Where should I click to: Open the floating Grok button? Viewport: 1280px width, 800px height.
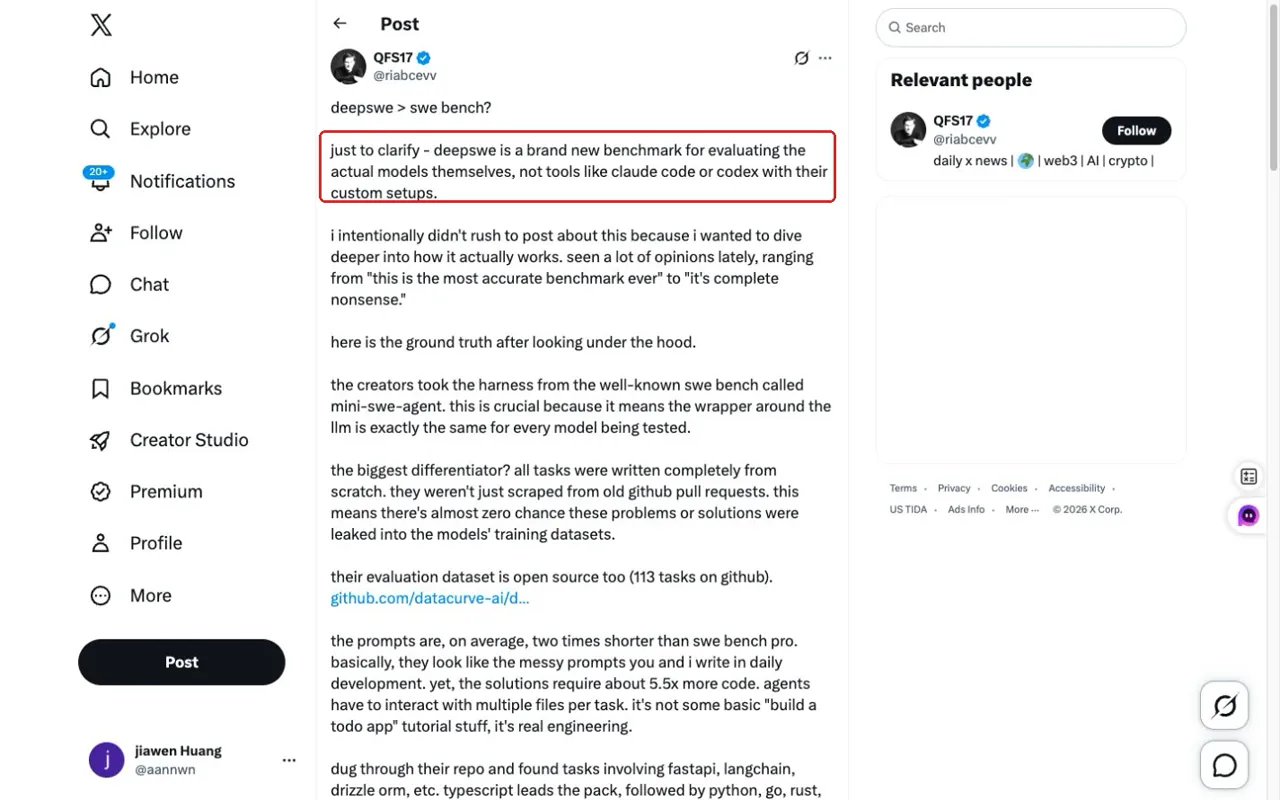1225,706
